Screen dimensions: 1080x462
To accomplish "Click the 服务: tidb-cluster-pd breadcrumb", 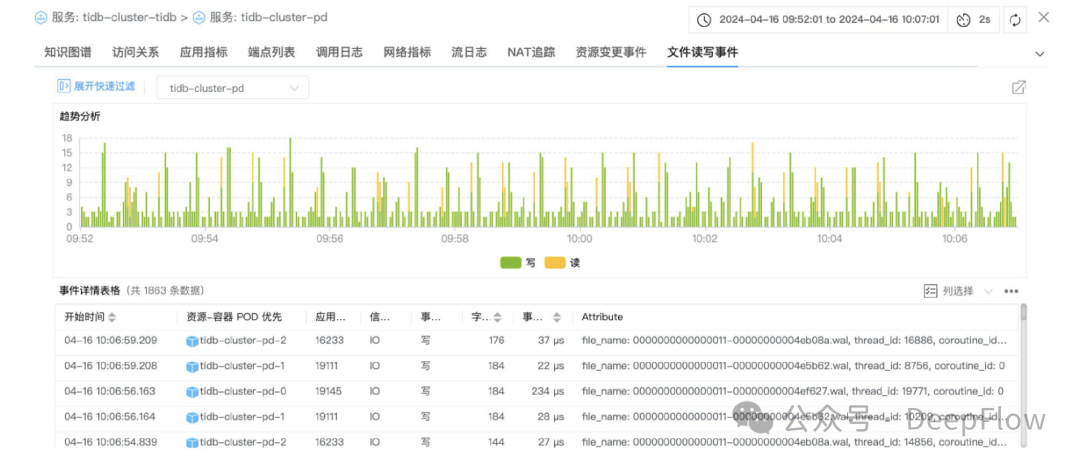I will [x=268, y=18].
